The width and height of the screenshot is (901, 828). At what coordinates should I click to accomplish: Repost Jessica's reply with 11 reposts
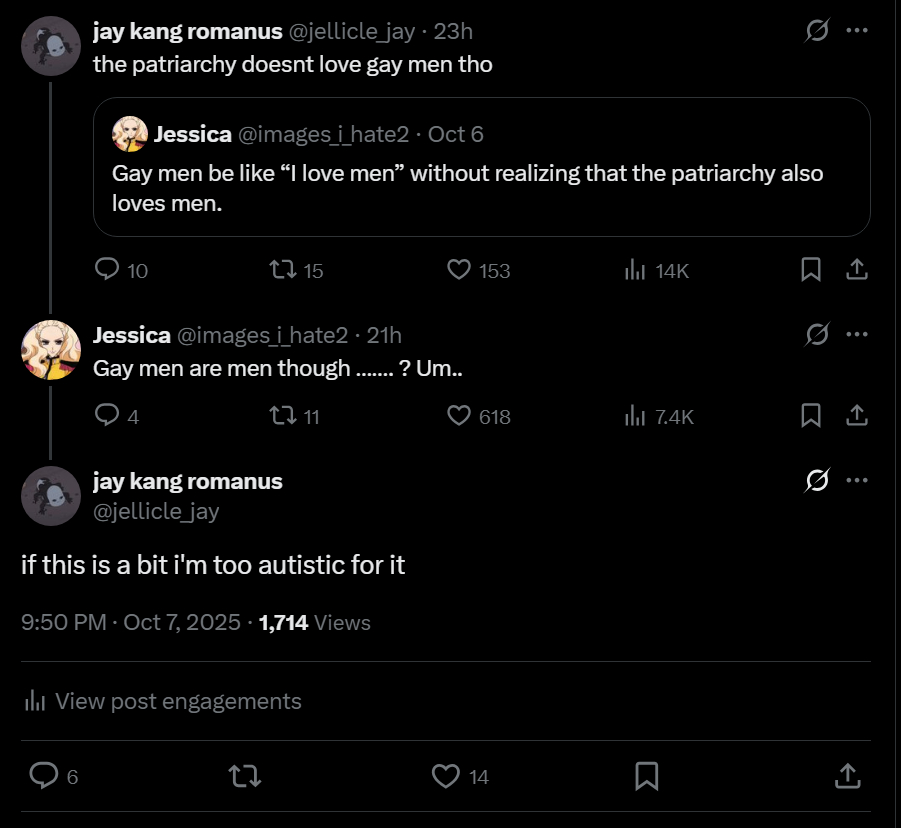point(283,415)
